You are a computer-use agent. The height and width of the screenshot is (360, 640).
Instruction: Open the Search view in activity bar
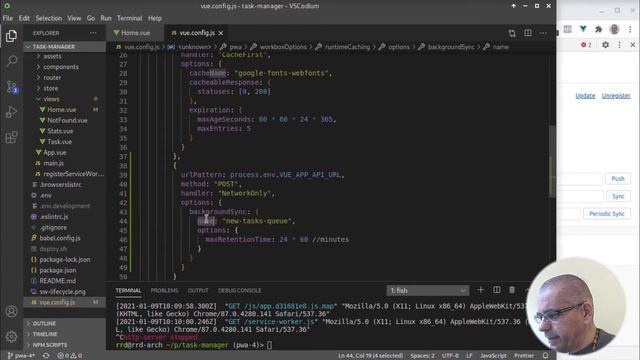(x=11, y=62)
